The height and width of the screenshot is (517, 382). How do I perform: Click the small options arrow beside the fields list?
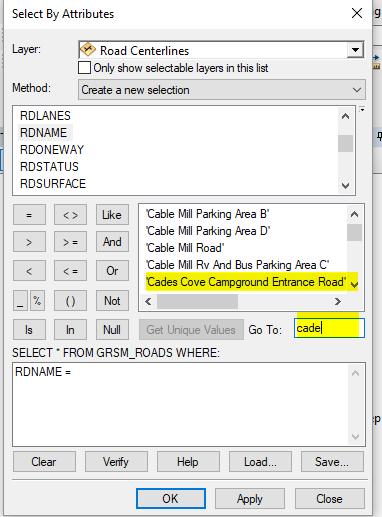362,110
